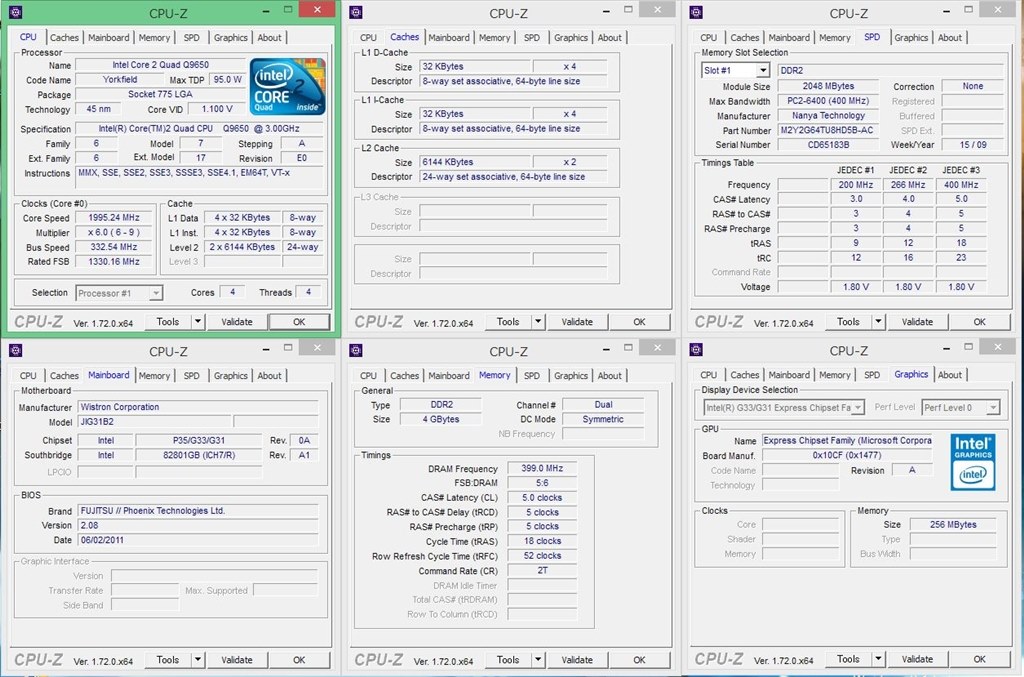Click the Intel Graphics logo badge
The width and height of the screenshot is (1024, 677).
click(x=972, y=459)
